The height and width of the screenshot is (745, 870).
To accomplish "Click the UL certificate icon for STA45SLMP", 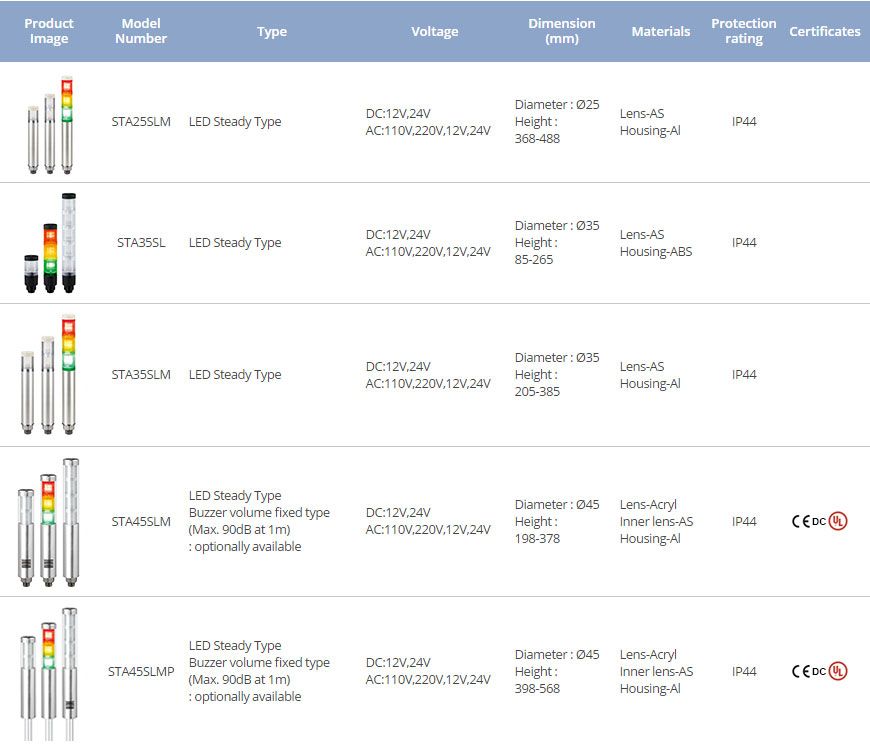I will 838,671.
